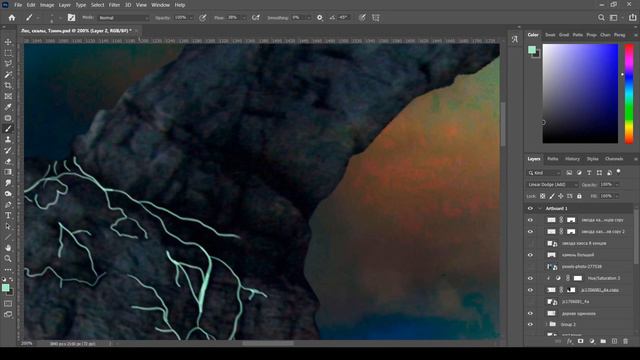The width and height of the screenshot is (640, 360).
Task: Open the brush settings gear options
Action: pos(320,18)
